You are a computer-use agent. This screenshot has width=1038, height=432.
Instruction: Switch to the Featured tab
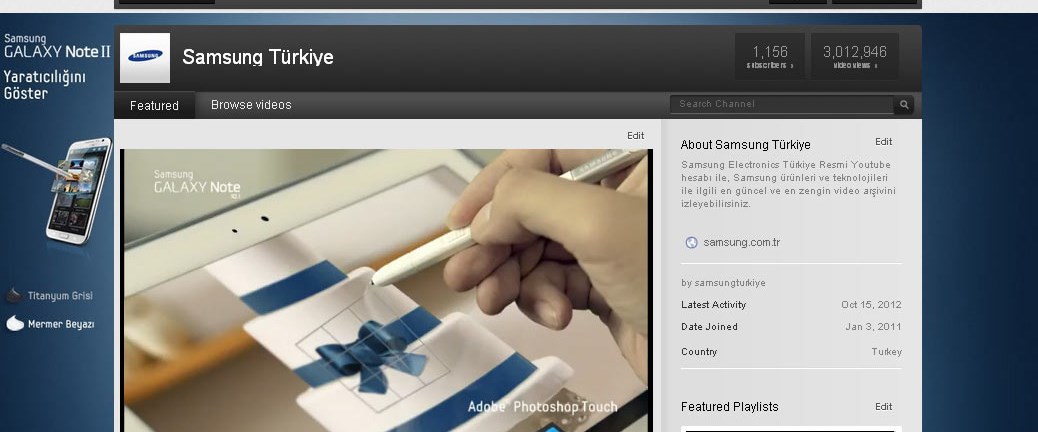(154, 105)
